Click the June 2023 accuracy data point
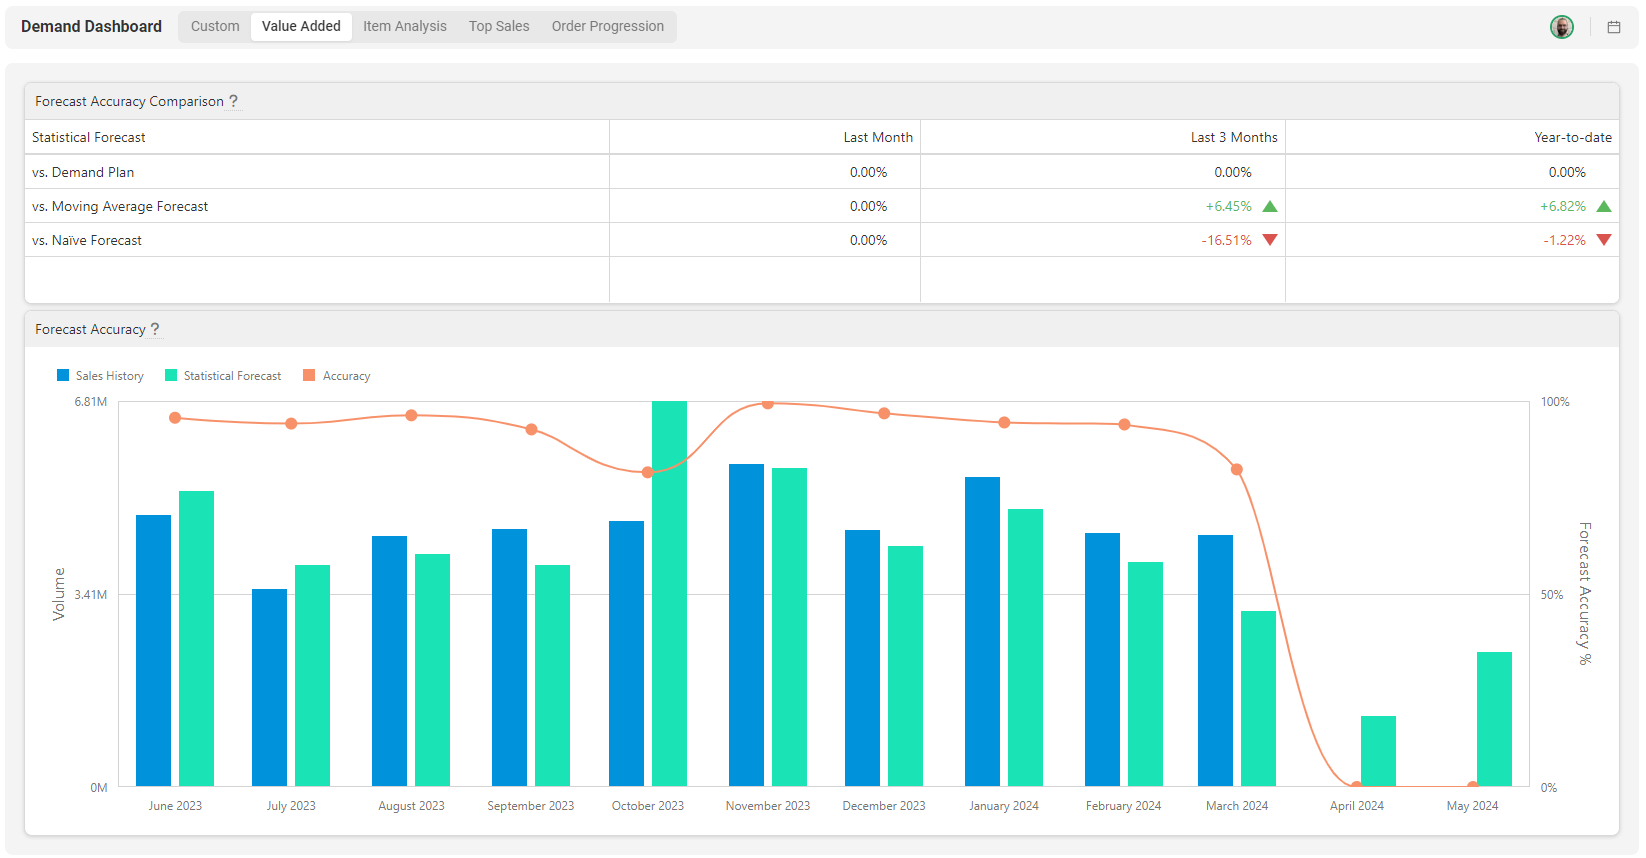This screenshot has width=1646, height=858. click(175, 418)
